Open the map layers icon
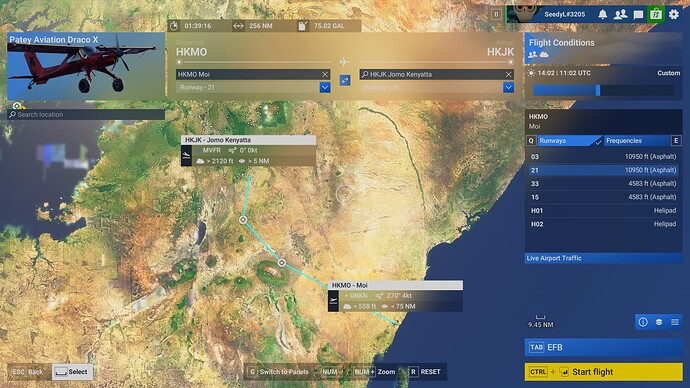The image size is (690, 388). (659, 322)
